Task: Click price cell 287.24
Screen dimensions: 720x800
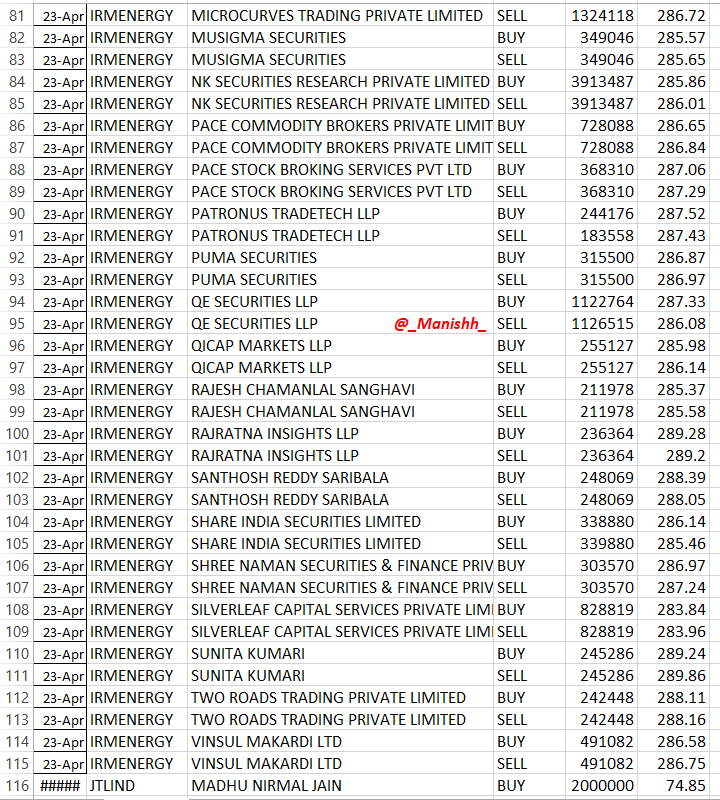Action: pyautogui.click(x=673, y=587)
